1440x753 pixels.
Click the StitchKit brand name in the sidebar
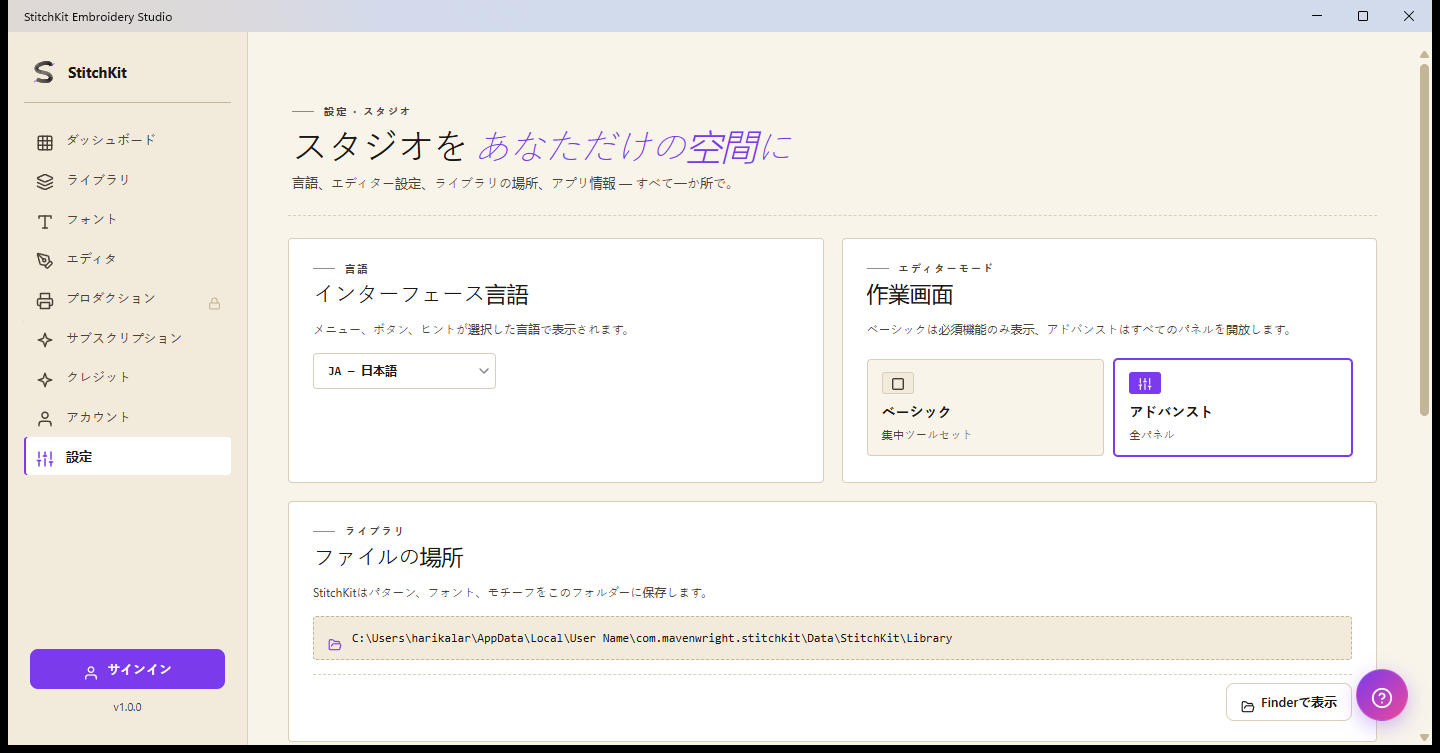[x=97, y=72]
